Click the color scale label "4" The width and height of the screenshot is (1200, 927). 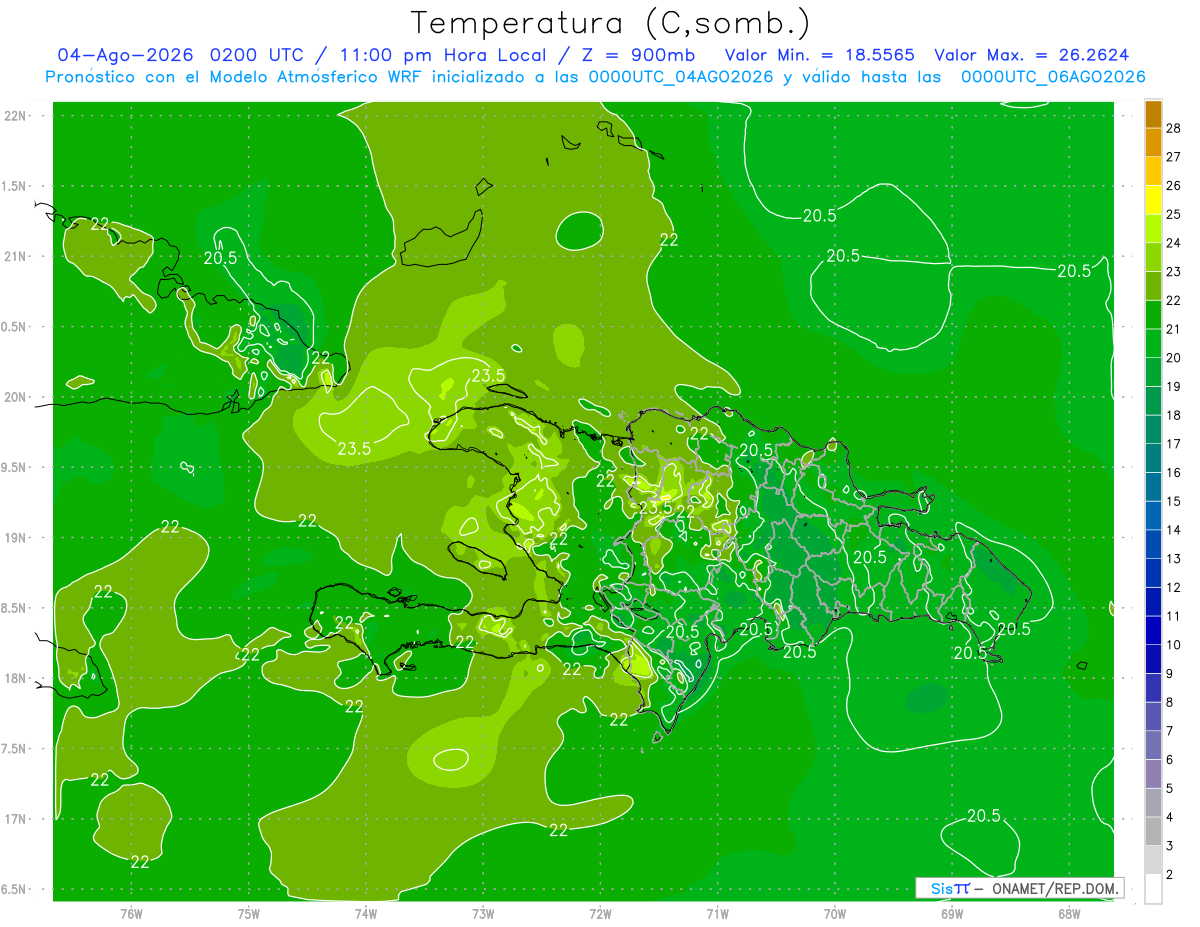[x=1170, y=817]
